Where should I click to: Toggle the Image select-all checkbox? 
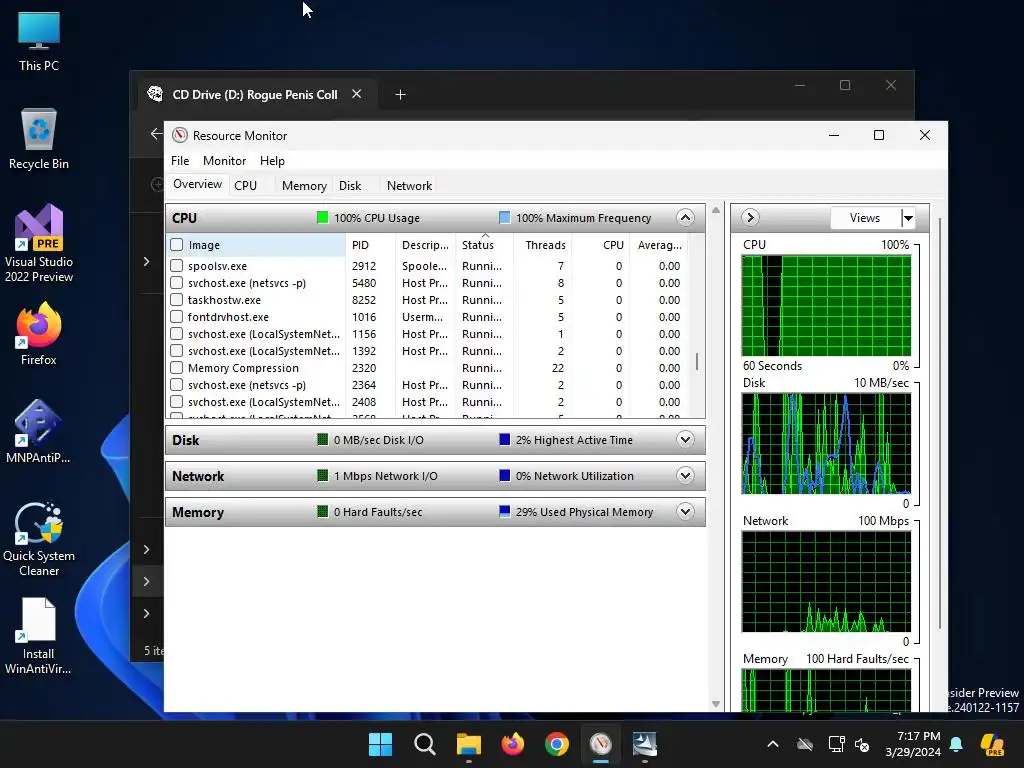tap(176, 245)
